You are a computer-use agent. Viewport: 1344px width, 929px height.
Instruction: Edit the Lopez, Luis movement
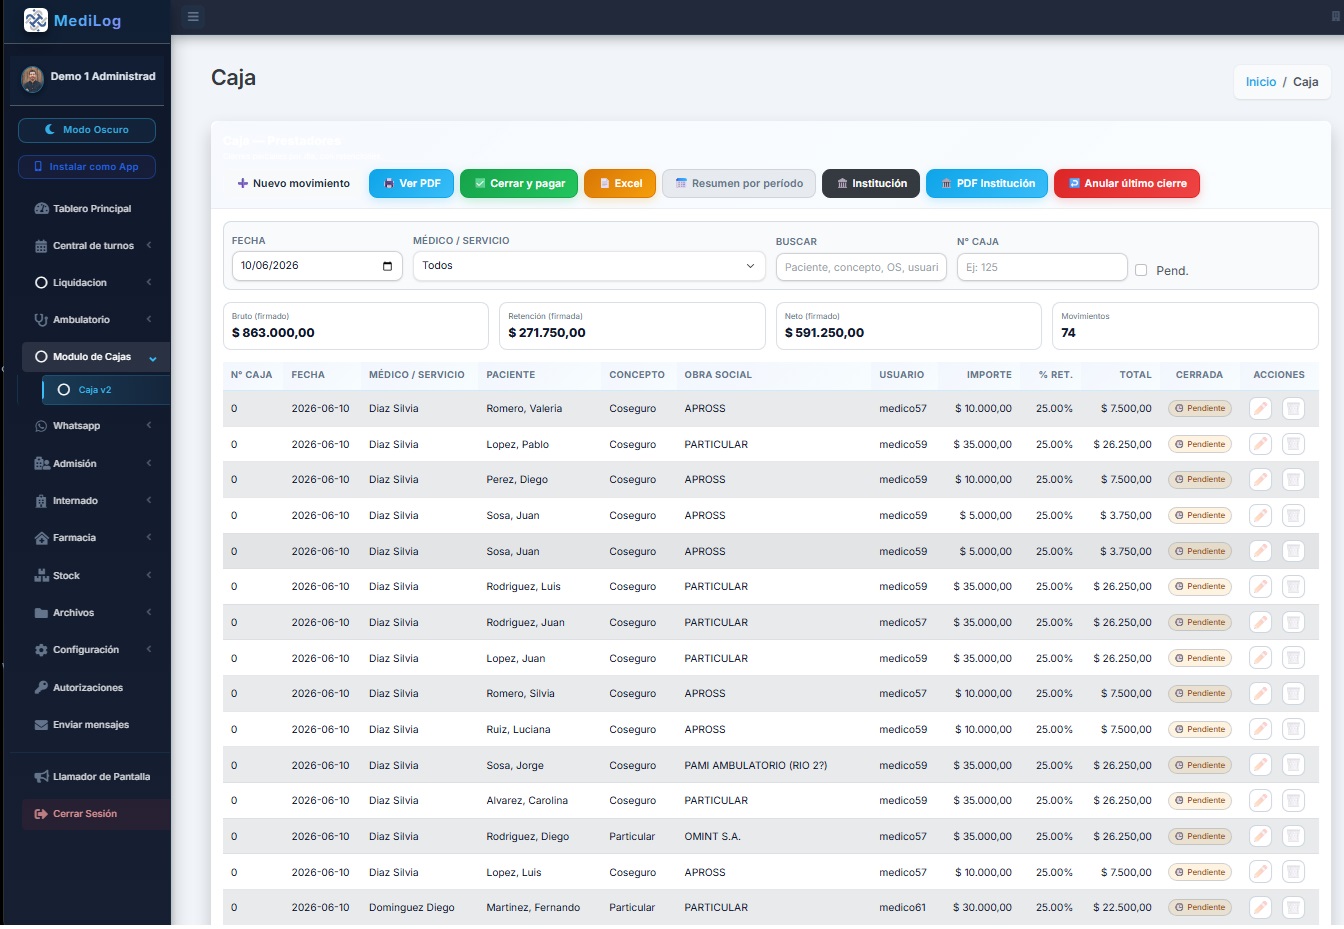(x=1260, y=872)
